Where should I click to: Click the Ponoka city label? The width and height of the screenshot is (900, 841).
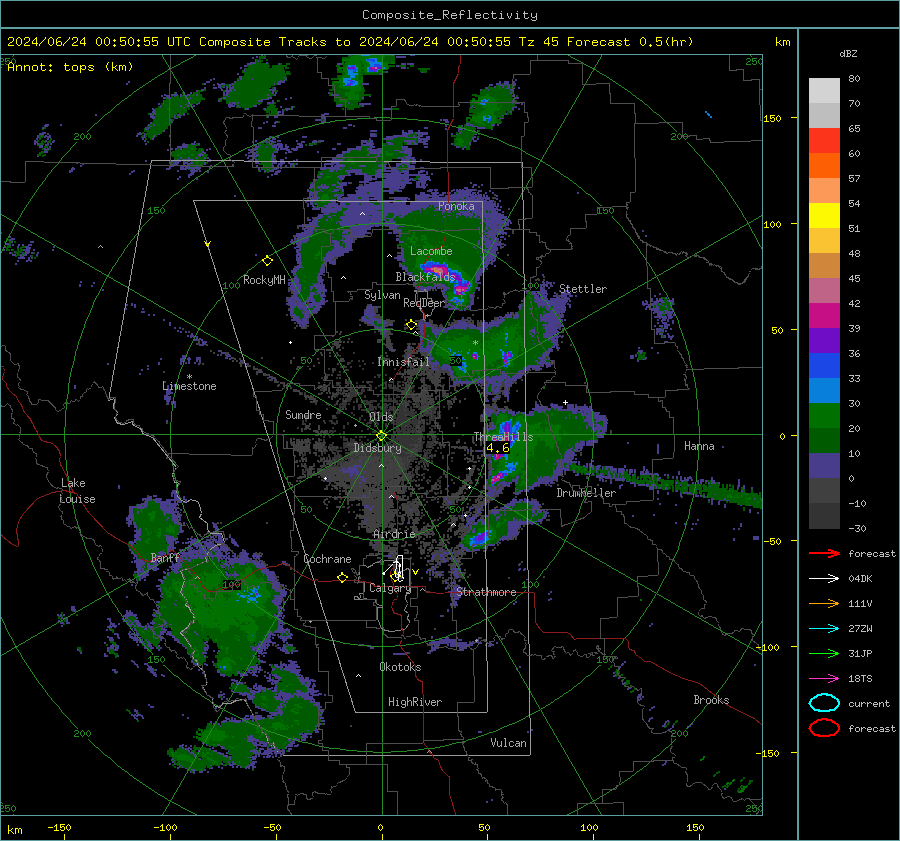[456, 206]
